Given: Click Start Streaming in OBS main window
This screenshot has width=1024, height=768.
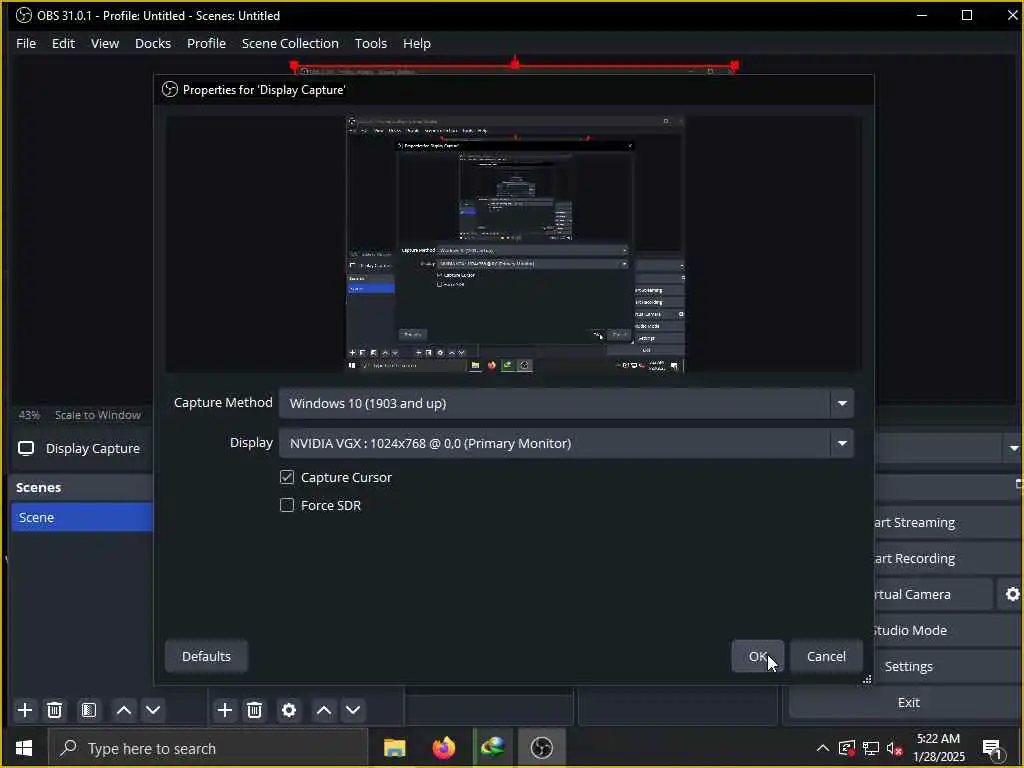Looking at the screenshot, I should [948, 522].
